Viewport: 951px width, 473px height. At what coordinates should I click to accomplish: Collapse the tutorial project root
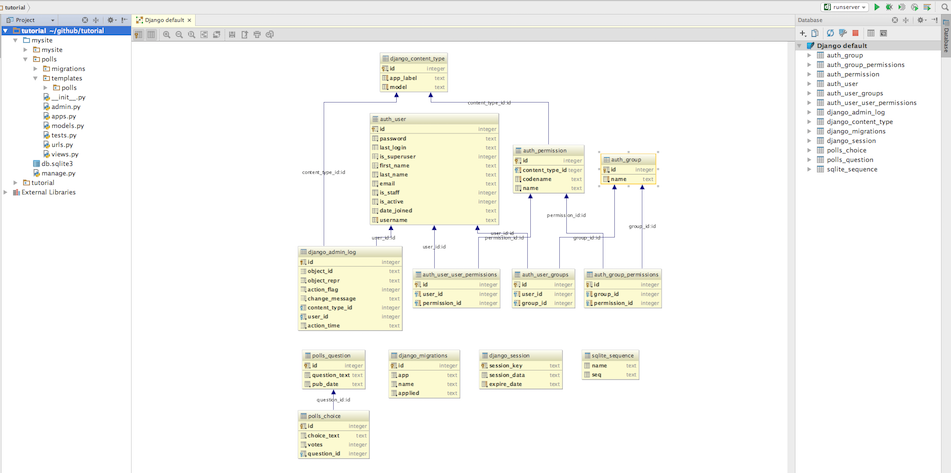(x=5, y=30)
